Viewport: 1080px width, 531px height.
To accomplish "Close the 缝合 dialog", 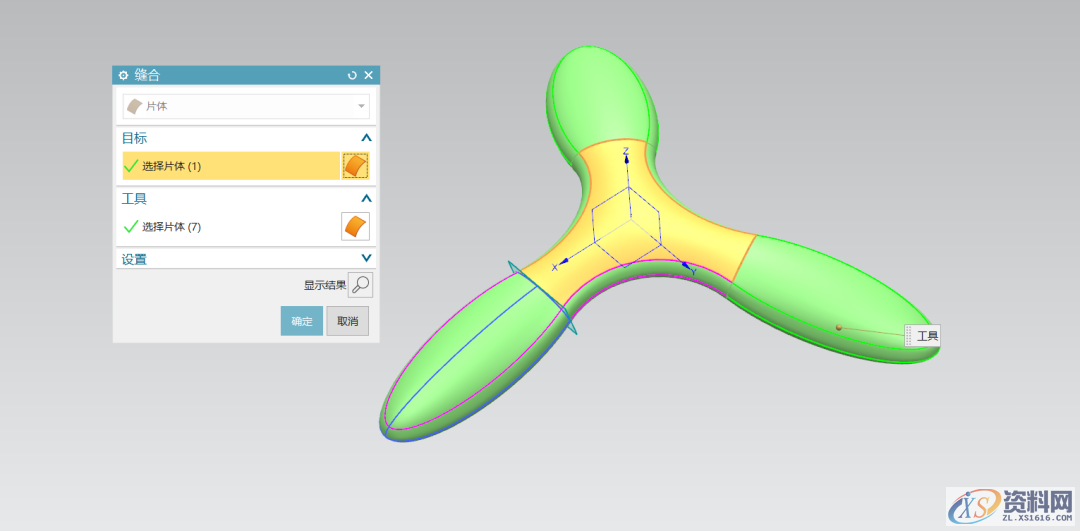I will 368,75.
